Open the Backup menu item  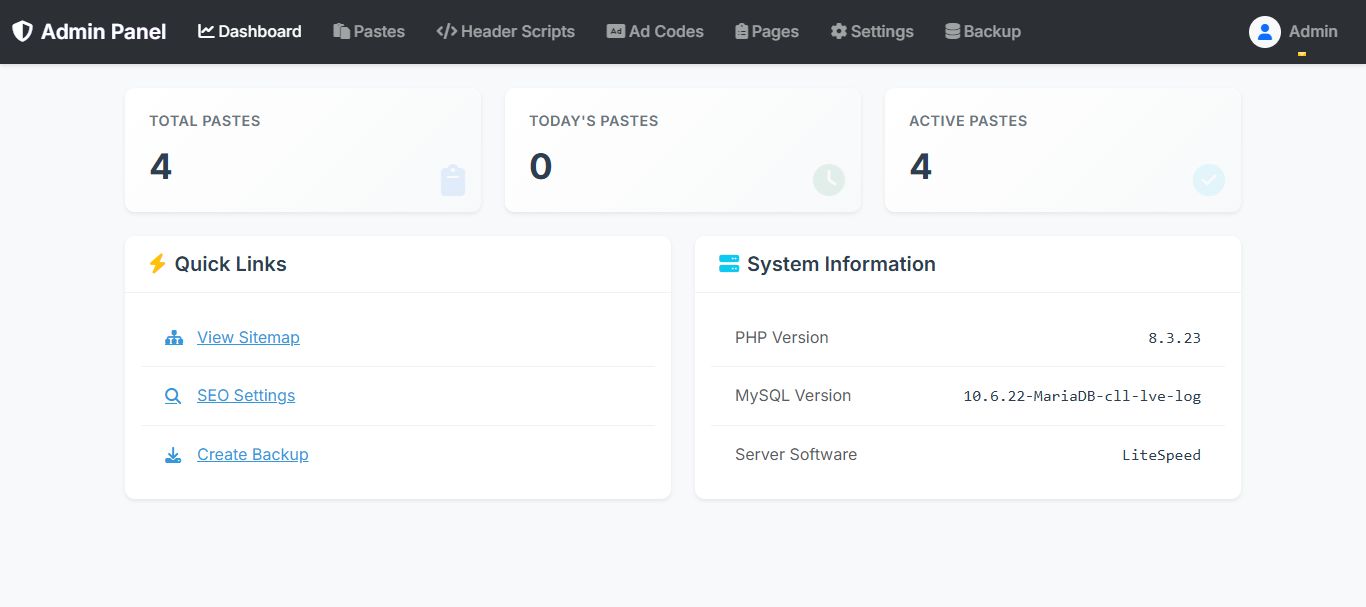point(983,32)
